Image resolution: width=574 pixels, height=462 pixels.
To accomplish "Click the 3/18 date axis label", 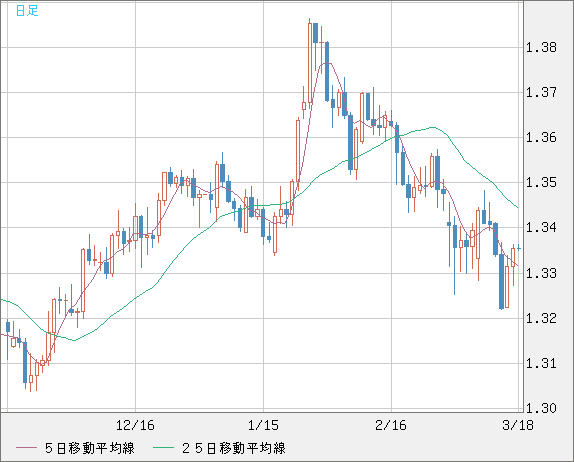I will (x=518, y=425).
